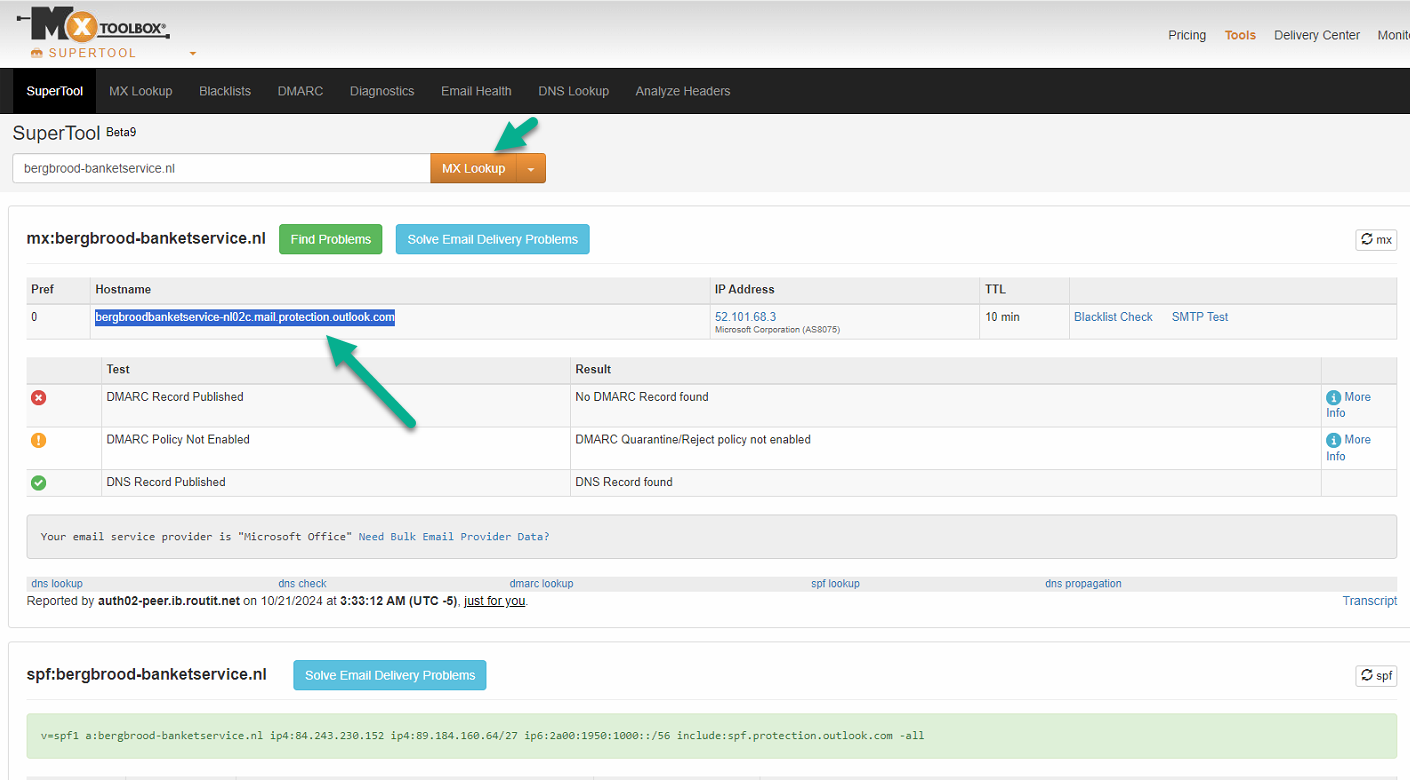
Task: Open the DMARC tab
Action: [300, 91]
